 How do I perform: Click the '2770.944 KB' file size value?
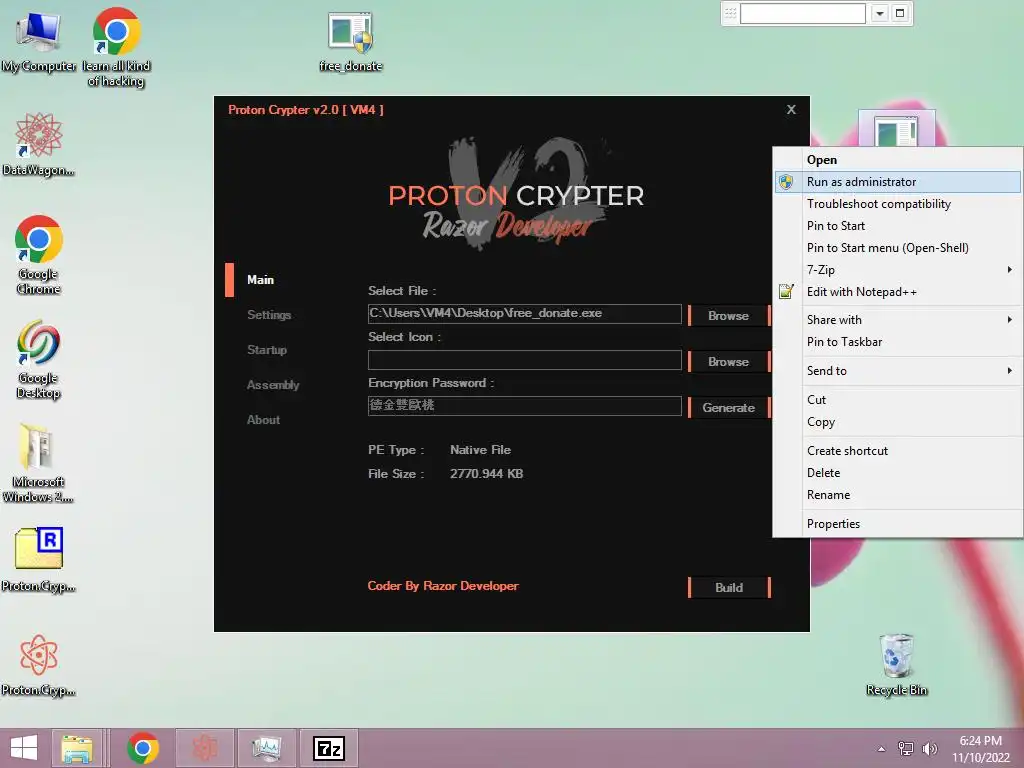(x=487, y=473)
